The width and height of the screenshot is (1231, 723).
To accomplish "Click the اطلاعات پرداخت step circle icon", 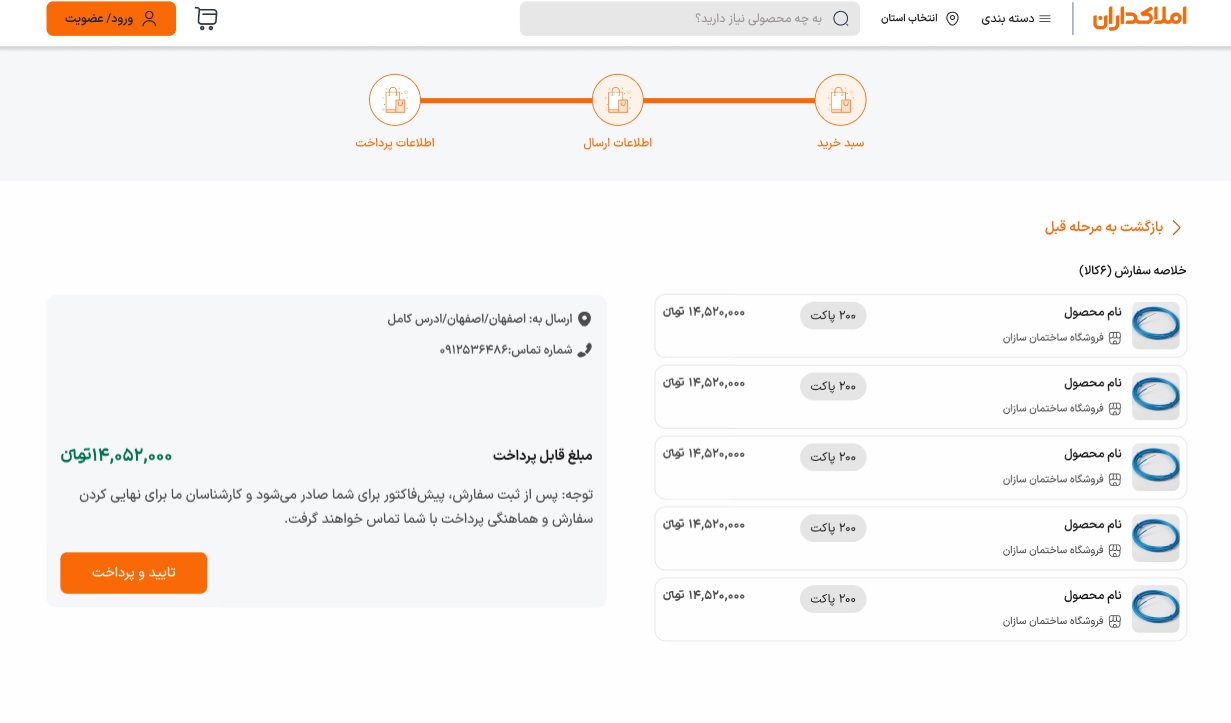I will click(x=394, y=100).
